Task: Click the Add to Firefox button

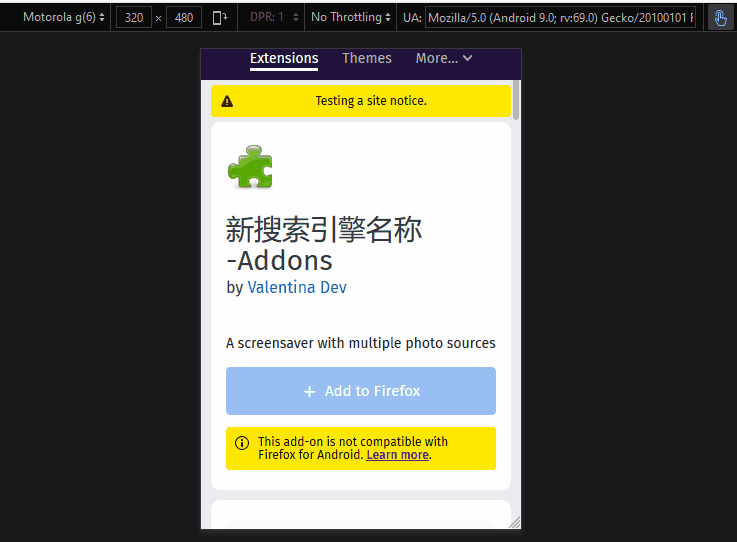Action: [361, 391]
